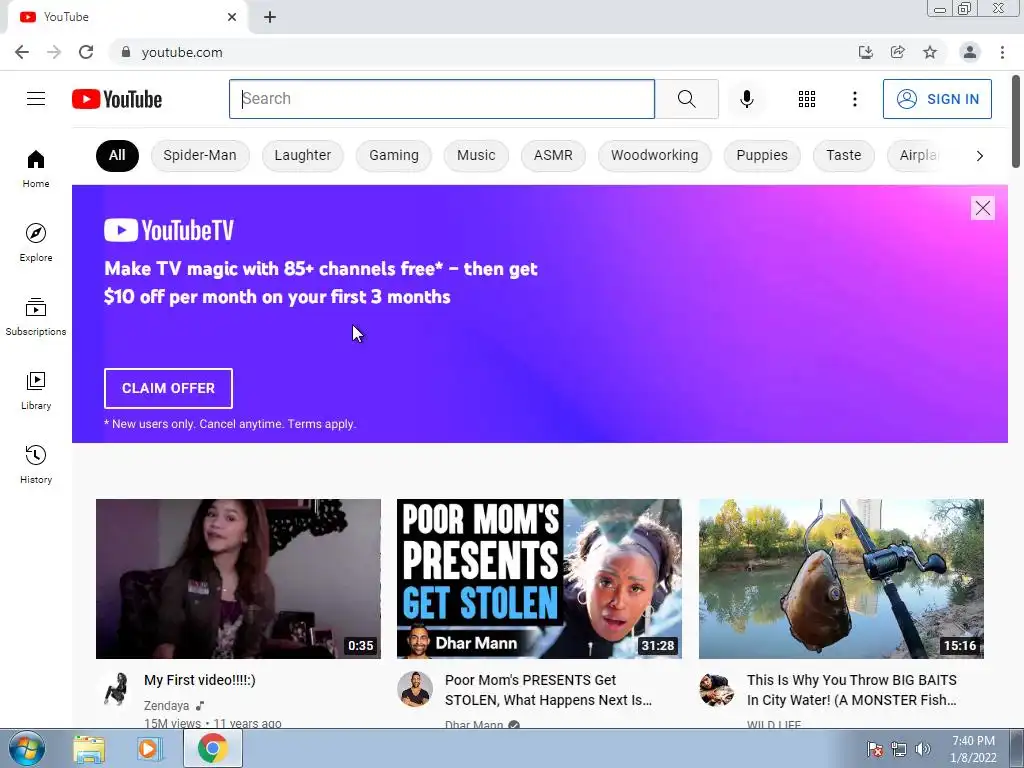
Task: Select the Laughter filter chip
Action: point(302,155)
